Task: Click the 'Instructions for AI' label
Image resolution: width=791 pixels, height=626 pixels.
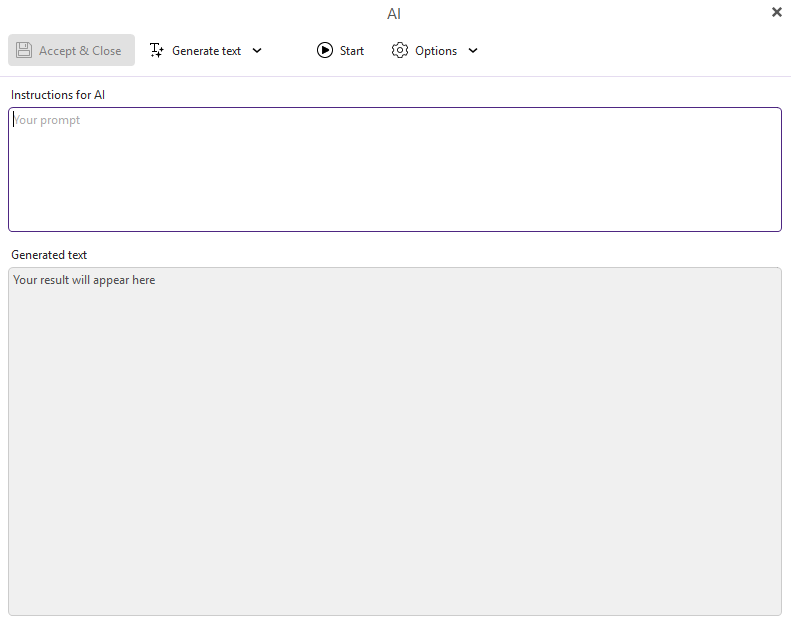Action: coord(58,95)
